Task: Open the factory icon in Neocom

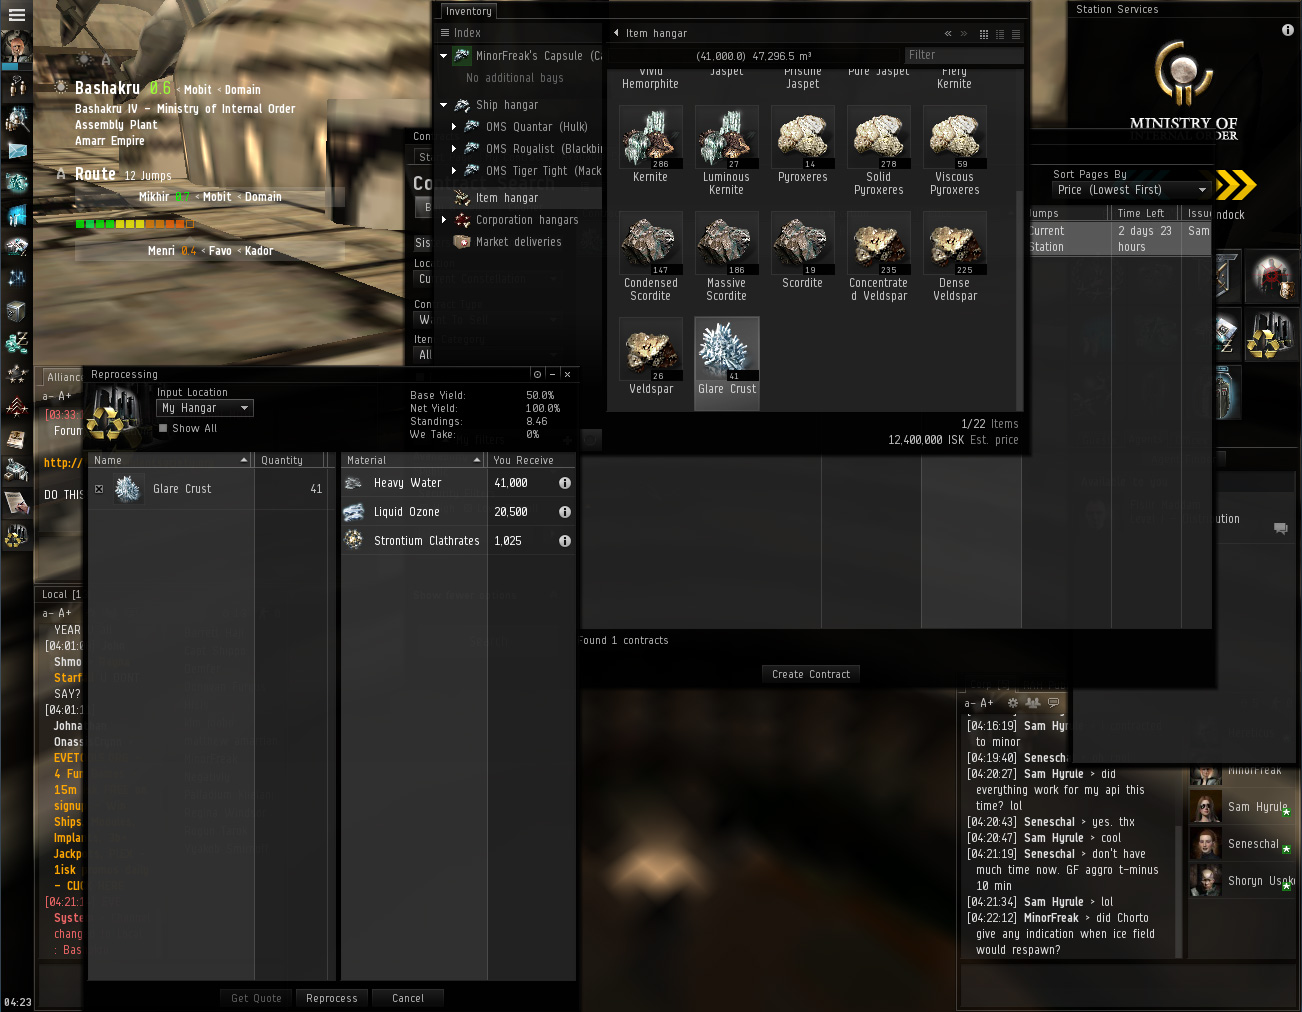Action: (x=17, y=469)
